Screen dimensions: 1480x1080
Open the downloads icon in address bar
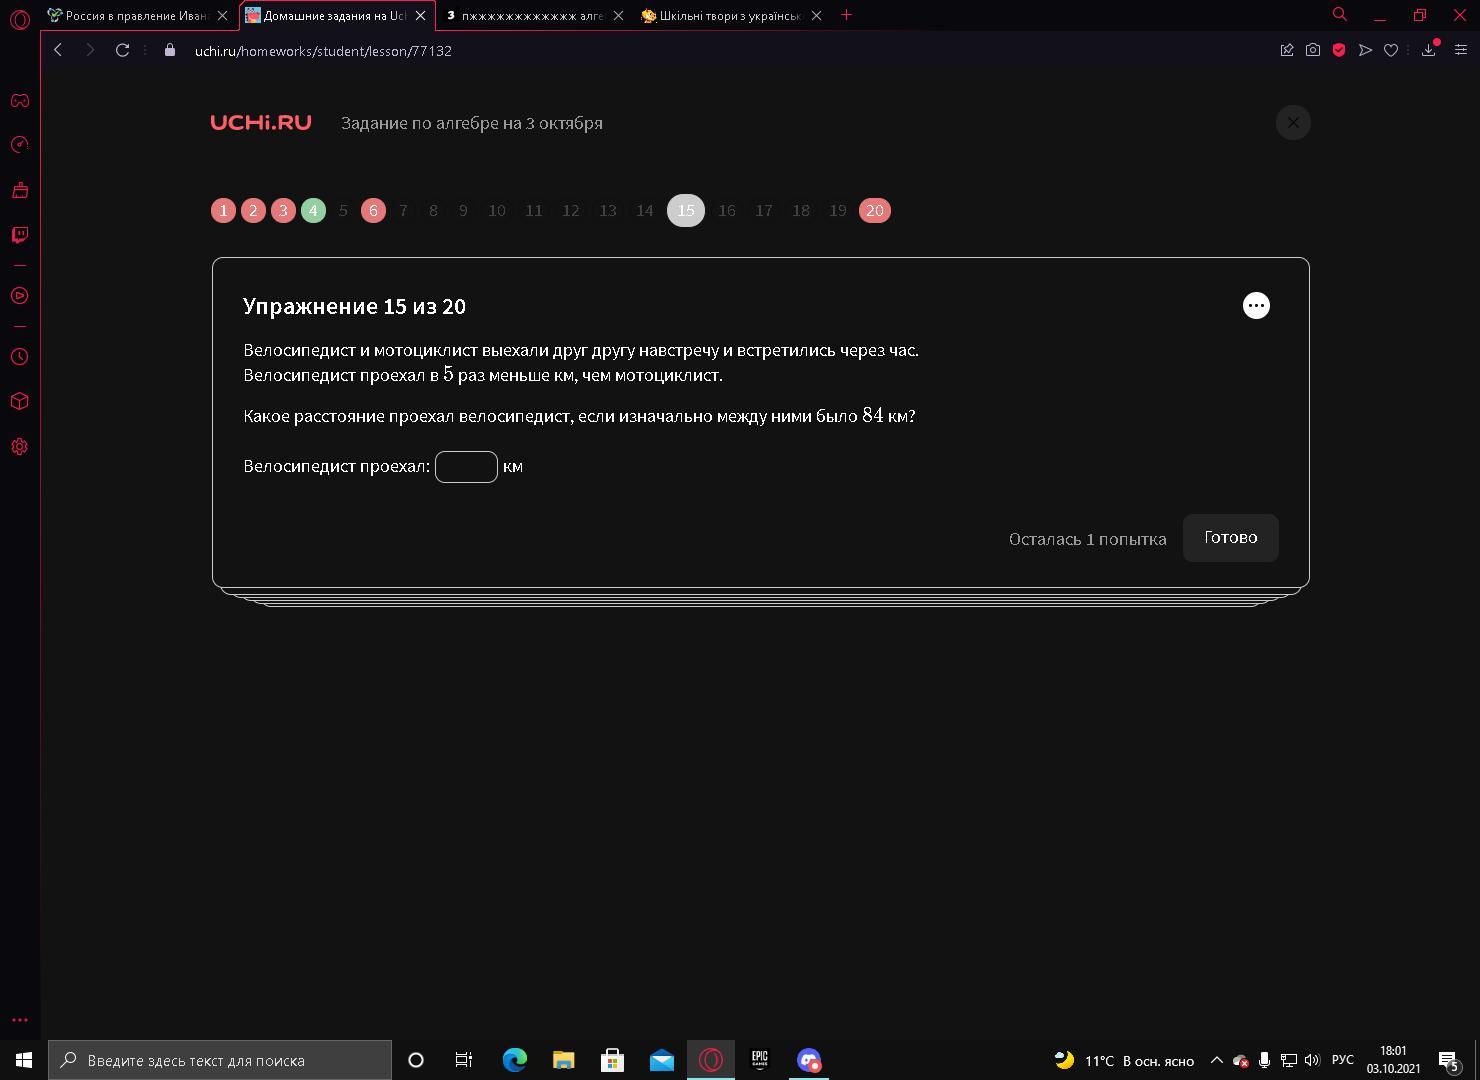click(1429, 50)
